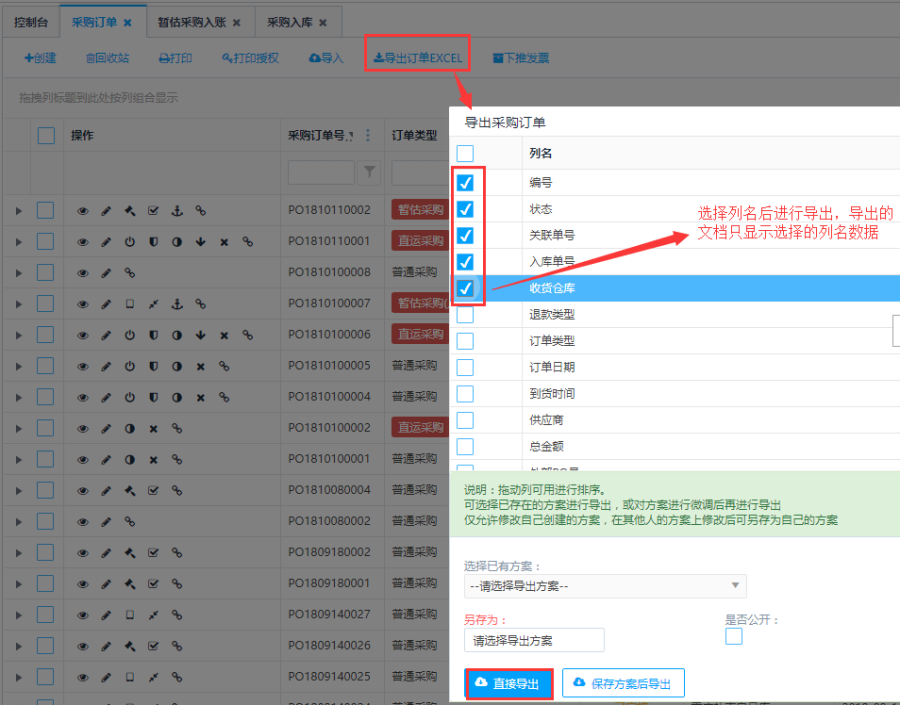900x705 pixels.
Task: Click the power icon for order PO1810100006
Action: 129,335
